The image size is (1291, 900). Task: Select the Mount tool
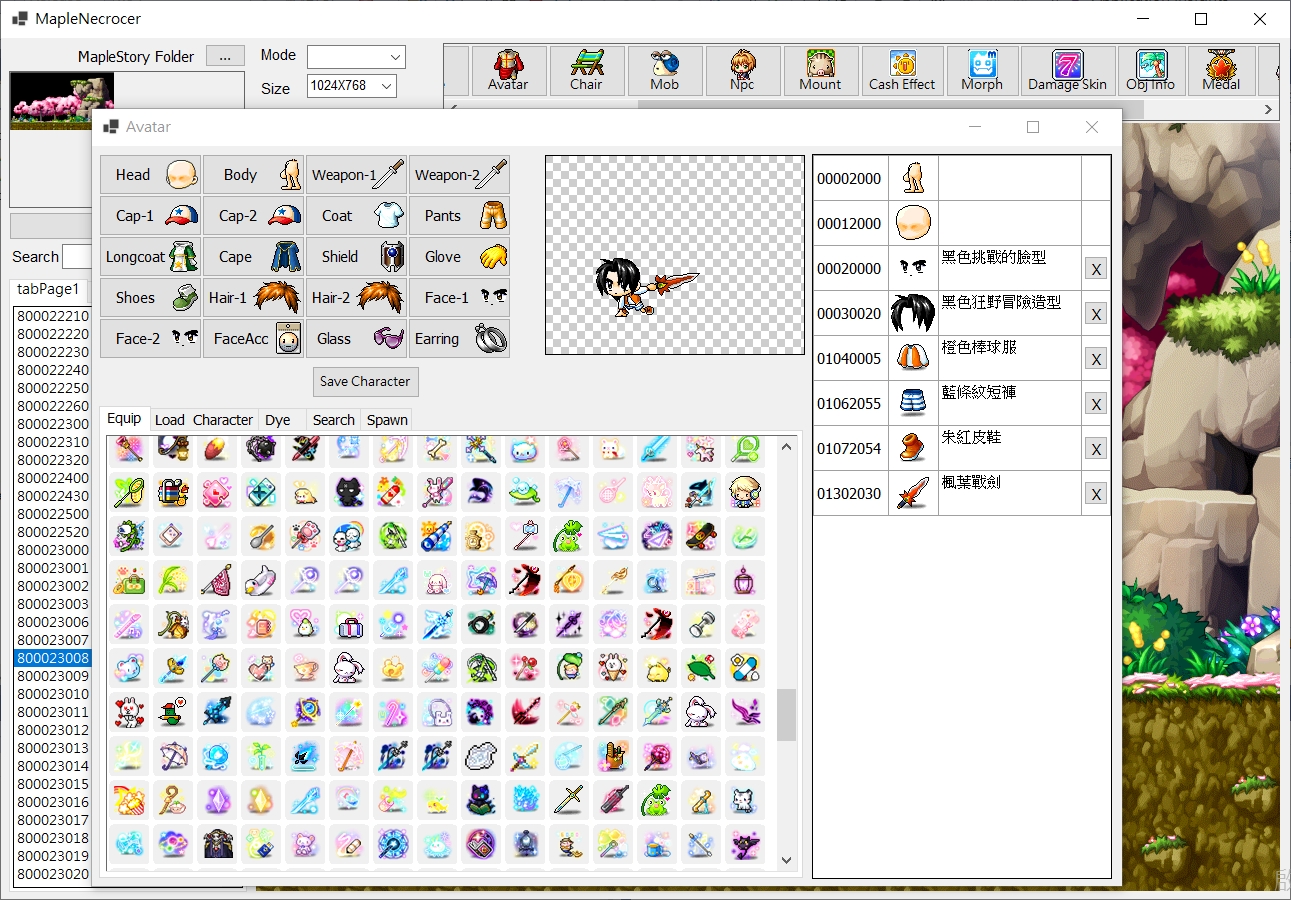[x=820, y=70]
